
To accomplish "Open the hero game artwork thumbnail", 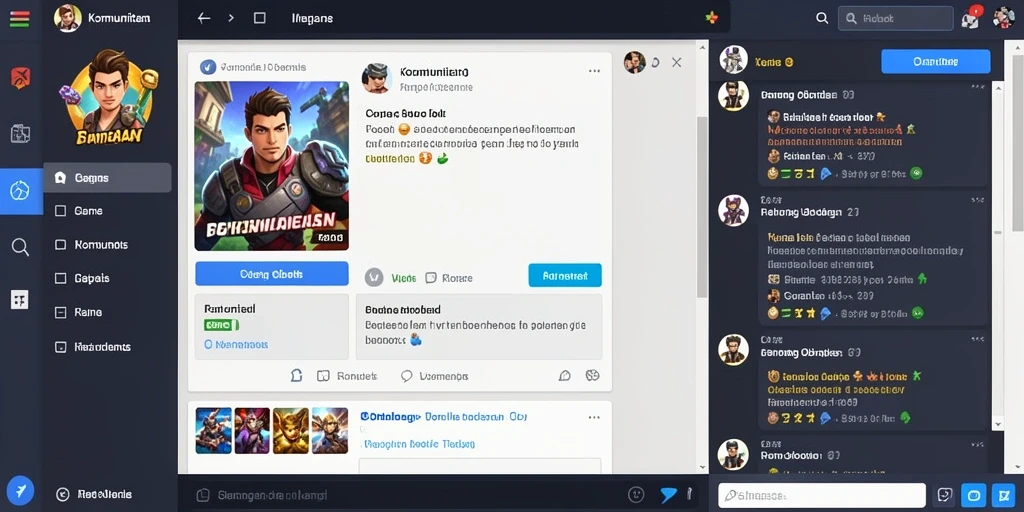I will (x=272, y=166).
